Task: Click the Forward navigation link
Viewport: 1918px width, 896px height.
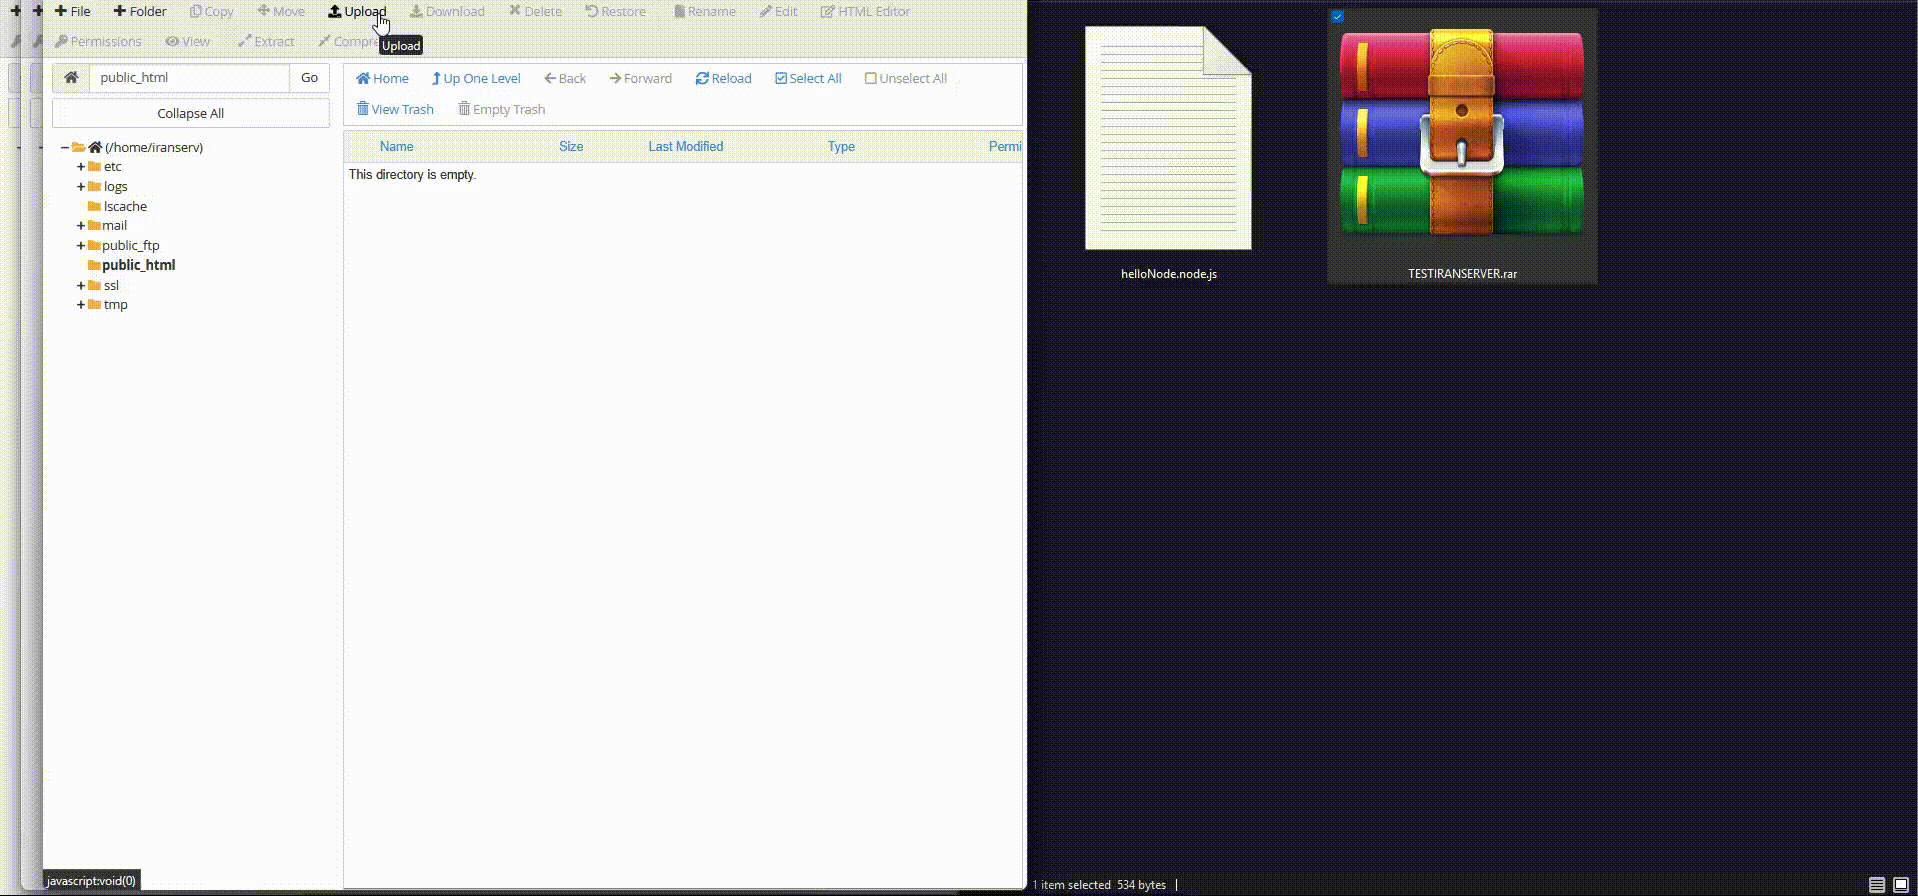Action: (641, 79)
